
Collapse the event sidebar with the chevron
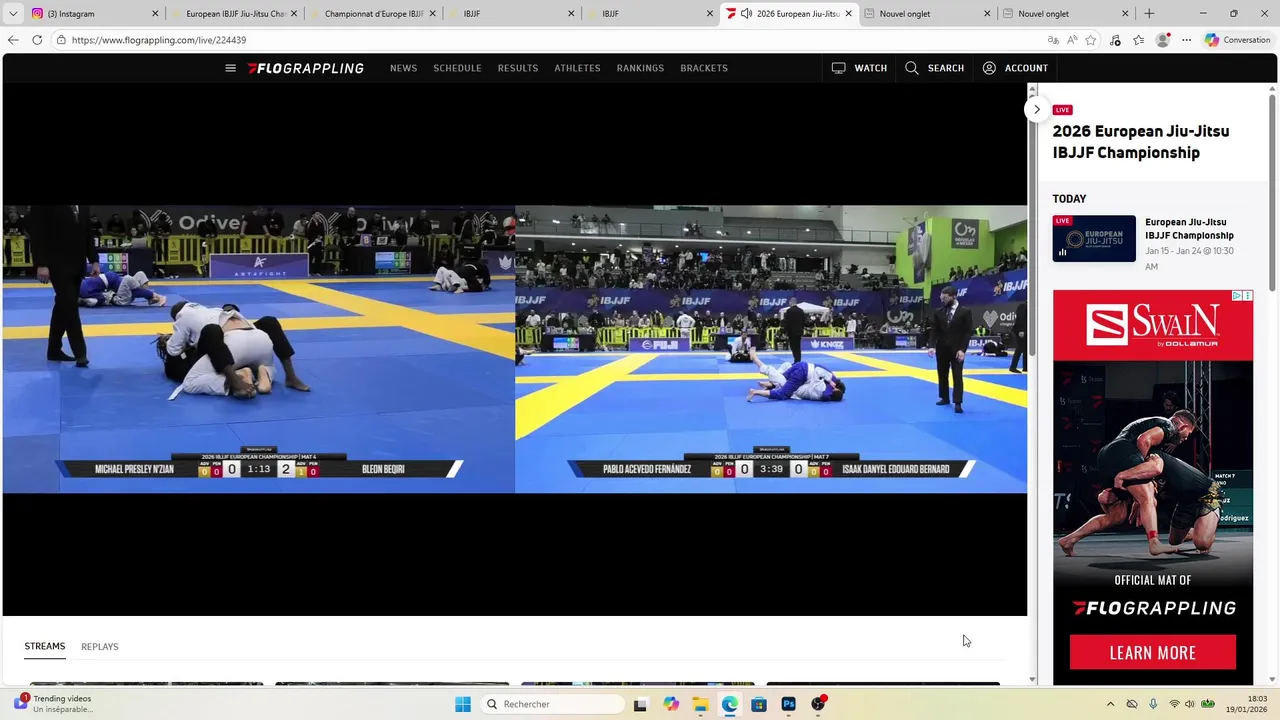point(1037,109)
